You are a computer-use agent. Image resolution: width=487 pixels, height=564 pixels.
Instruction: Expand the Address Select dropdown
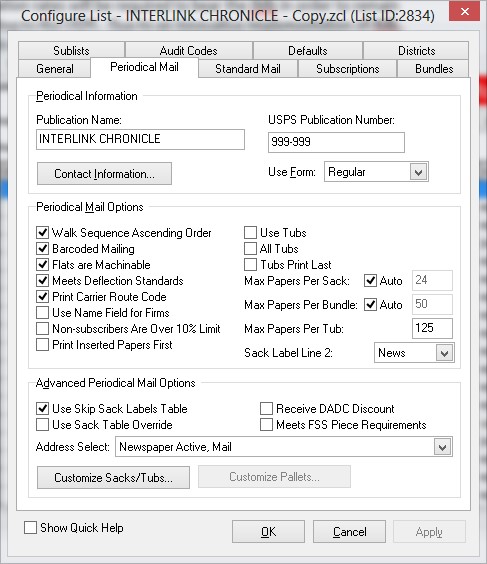(442, 447)
